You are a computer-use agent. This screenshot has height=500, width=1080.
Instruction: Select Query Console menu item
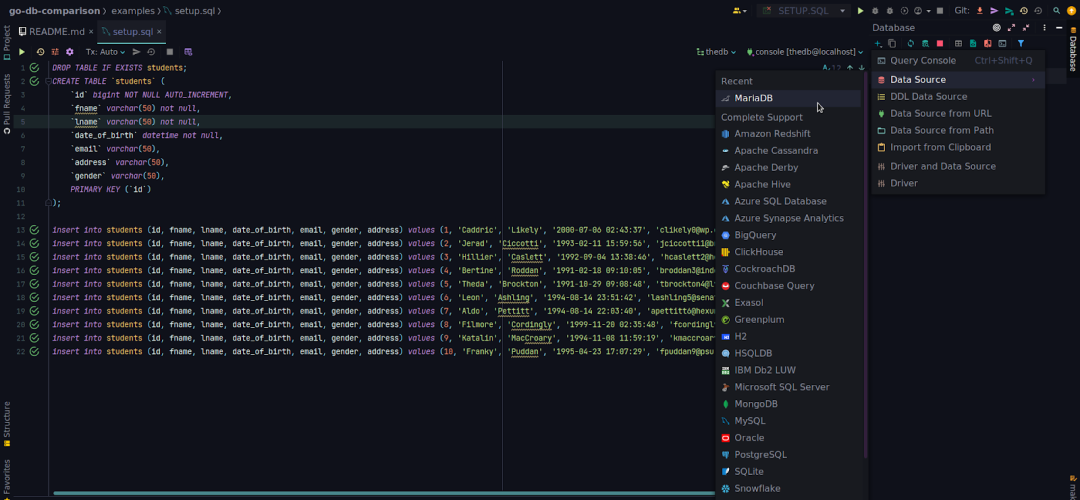(958, 61)
